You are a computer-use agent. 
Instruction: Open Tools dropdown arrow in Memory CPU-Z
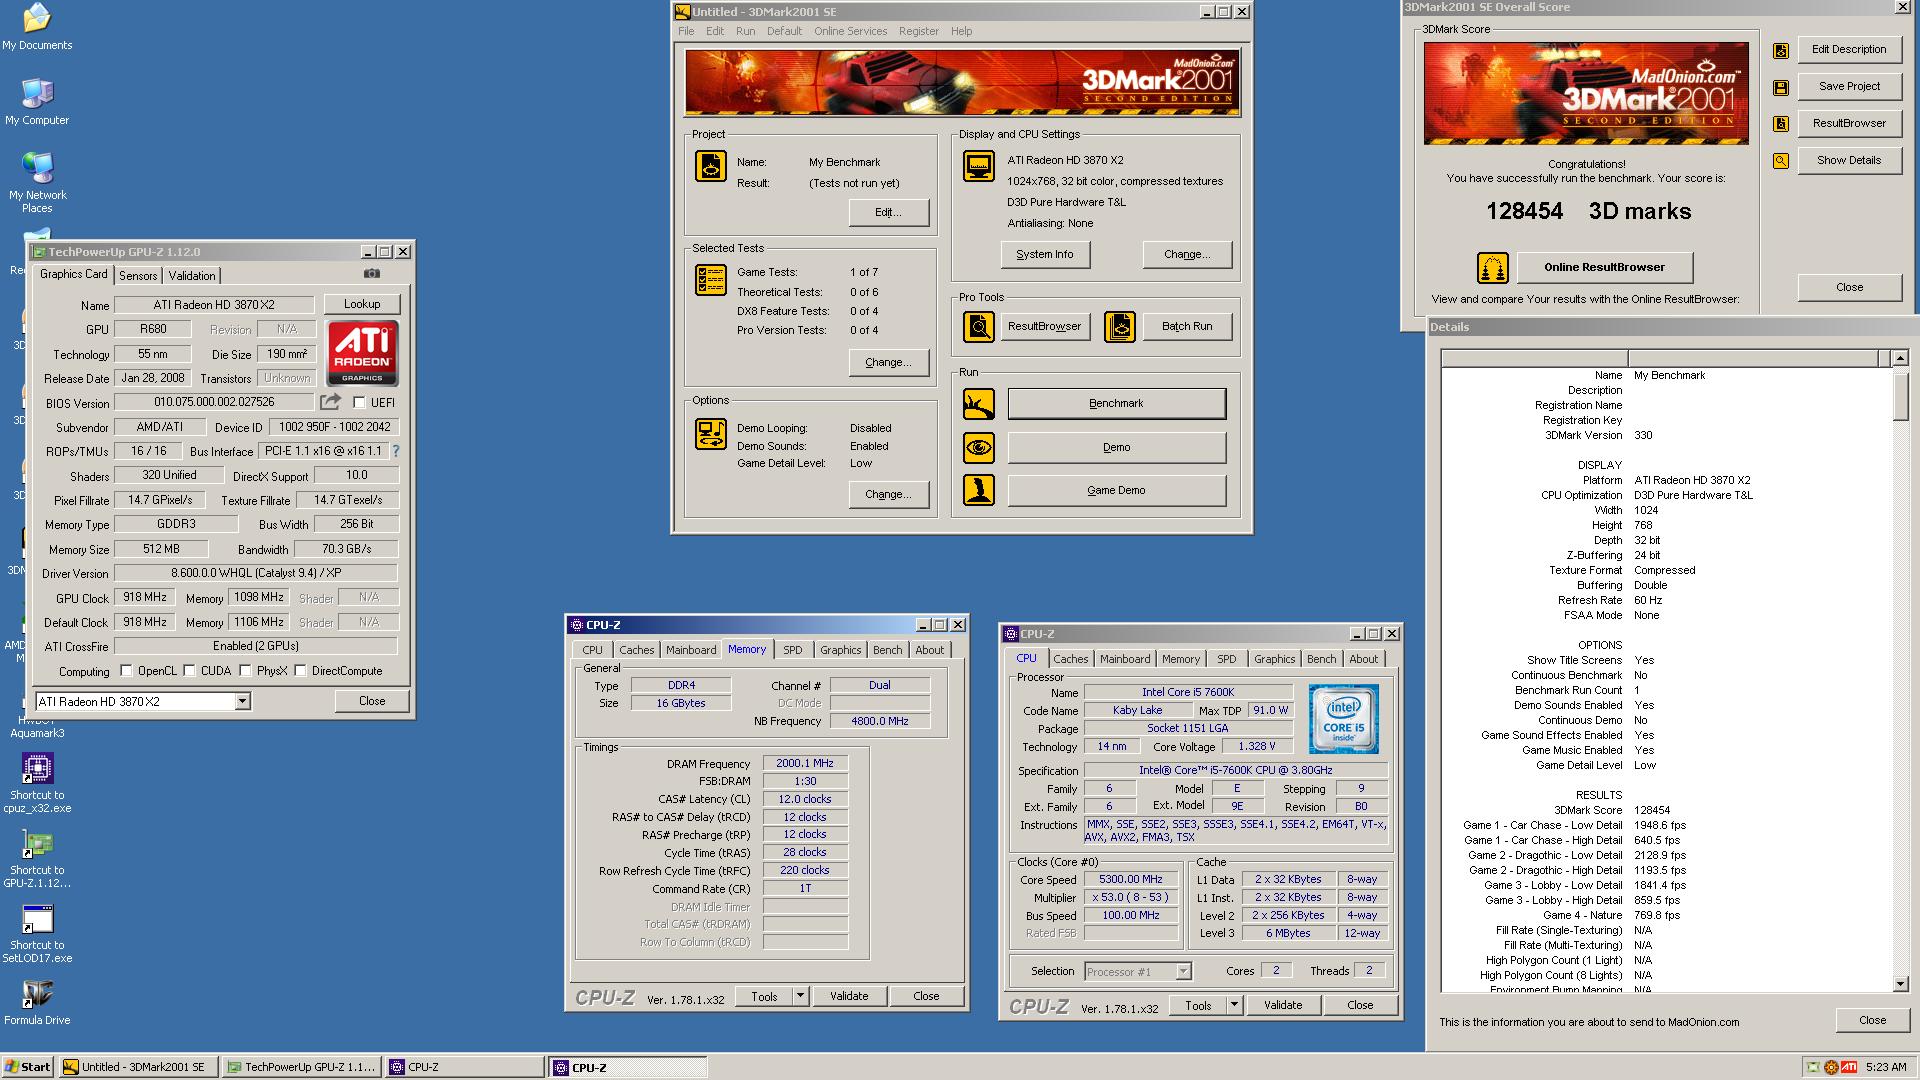800,996
